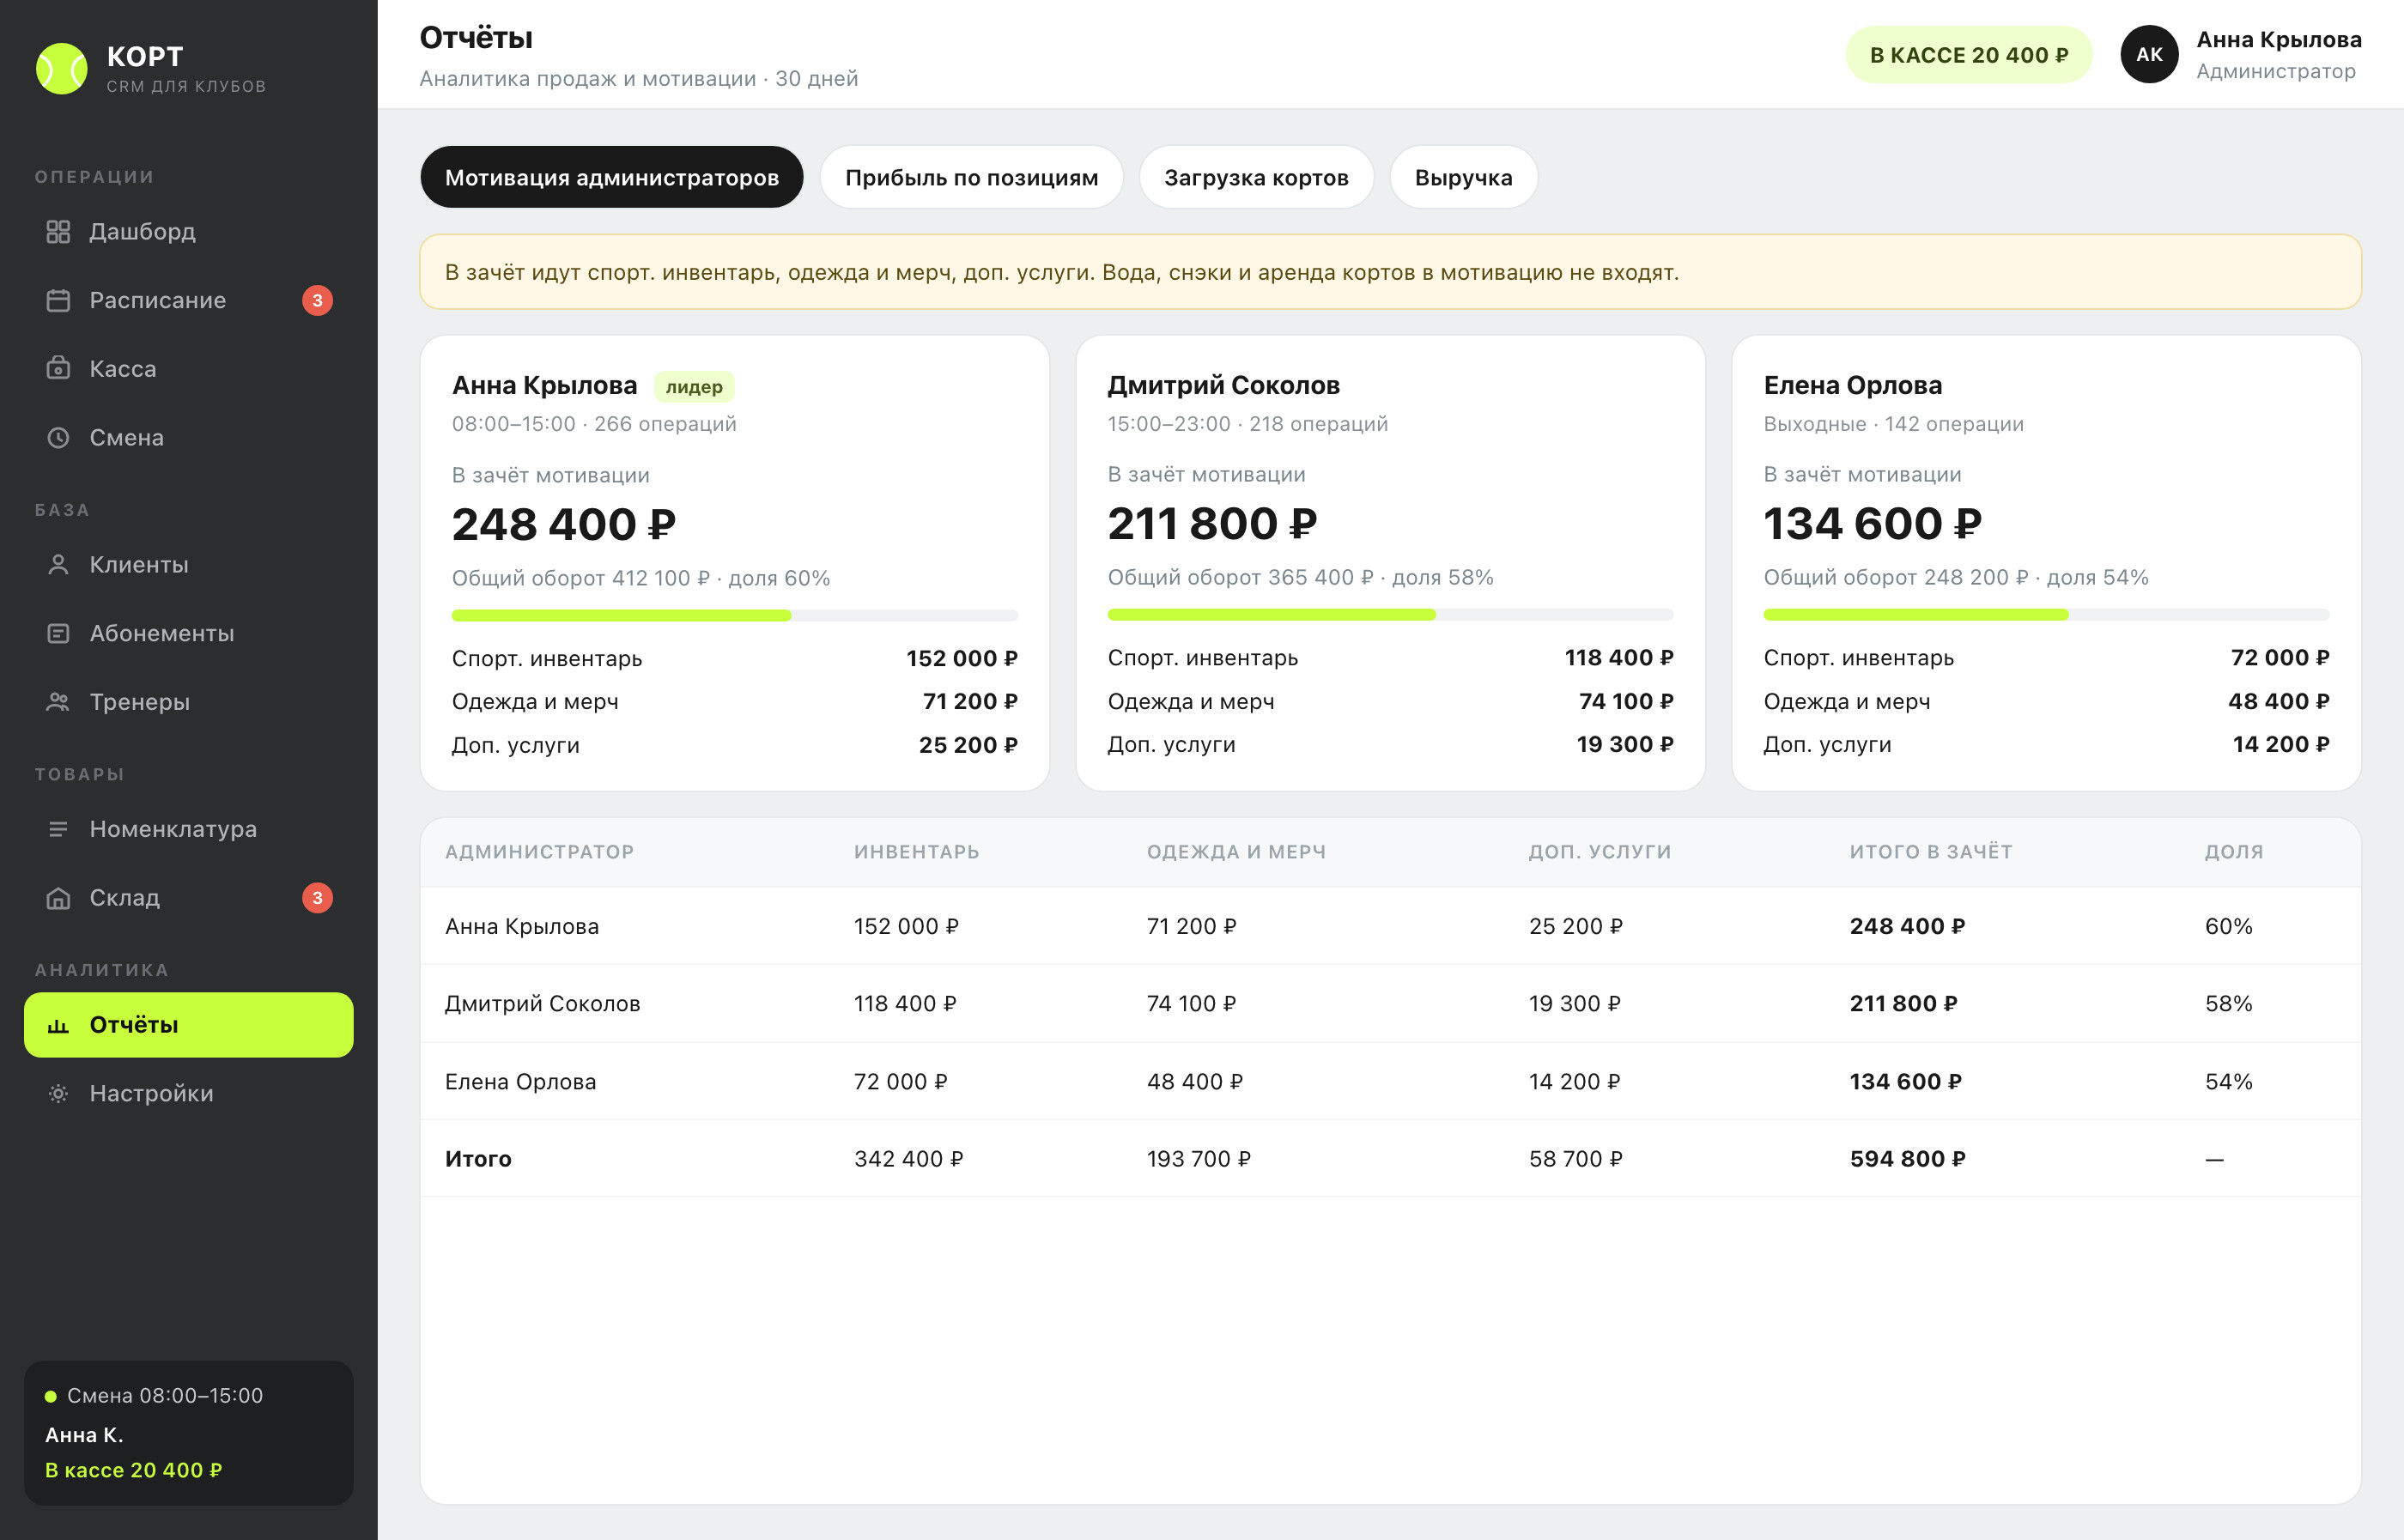Click the Итого row label

pos(478,1159)
